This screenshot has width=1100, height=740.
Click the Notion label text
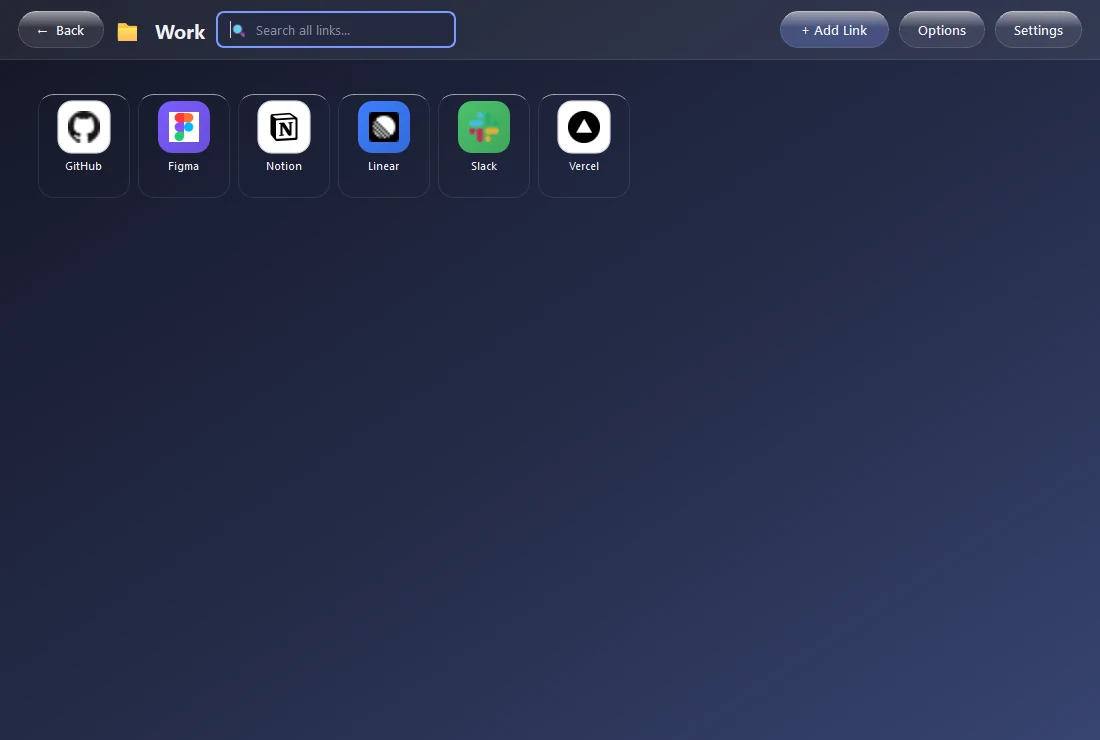tap(283, 166)
